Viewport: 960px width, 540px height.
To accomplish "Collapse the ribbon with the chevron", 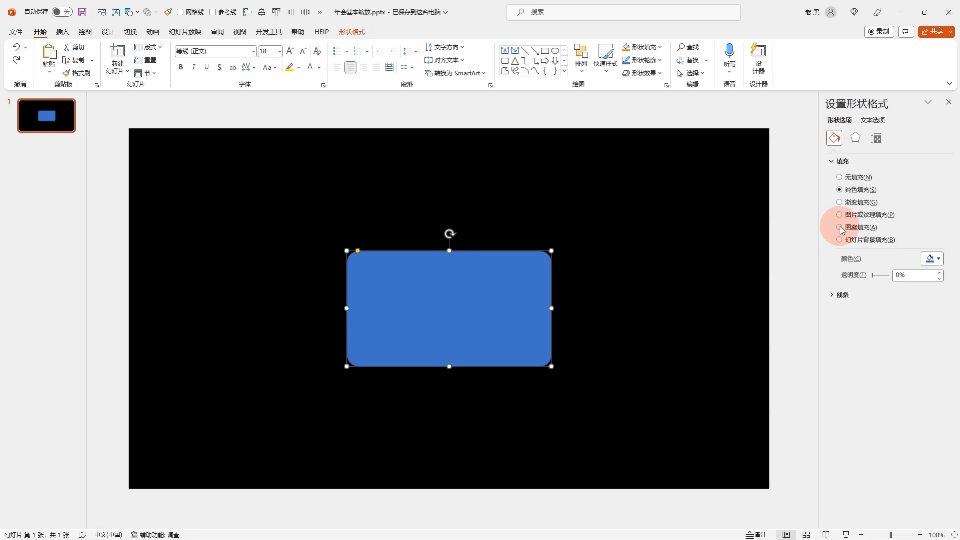I will [949, 83].
